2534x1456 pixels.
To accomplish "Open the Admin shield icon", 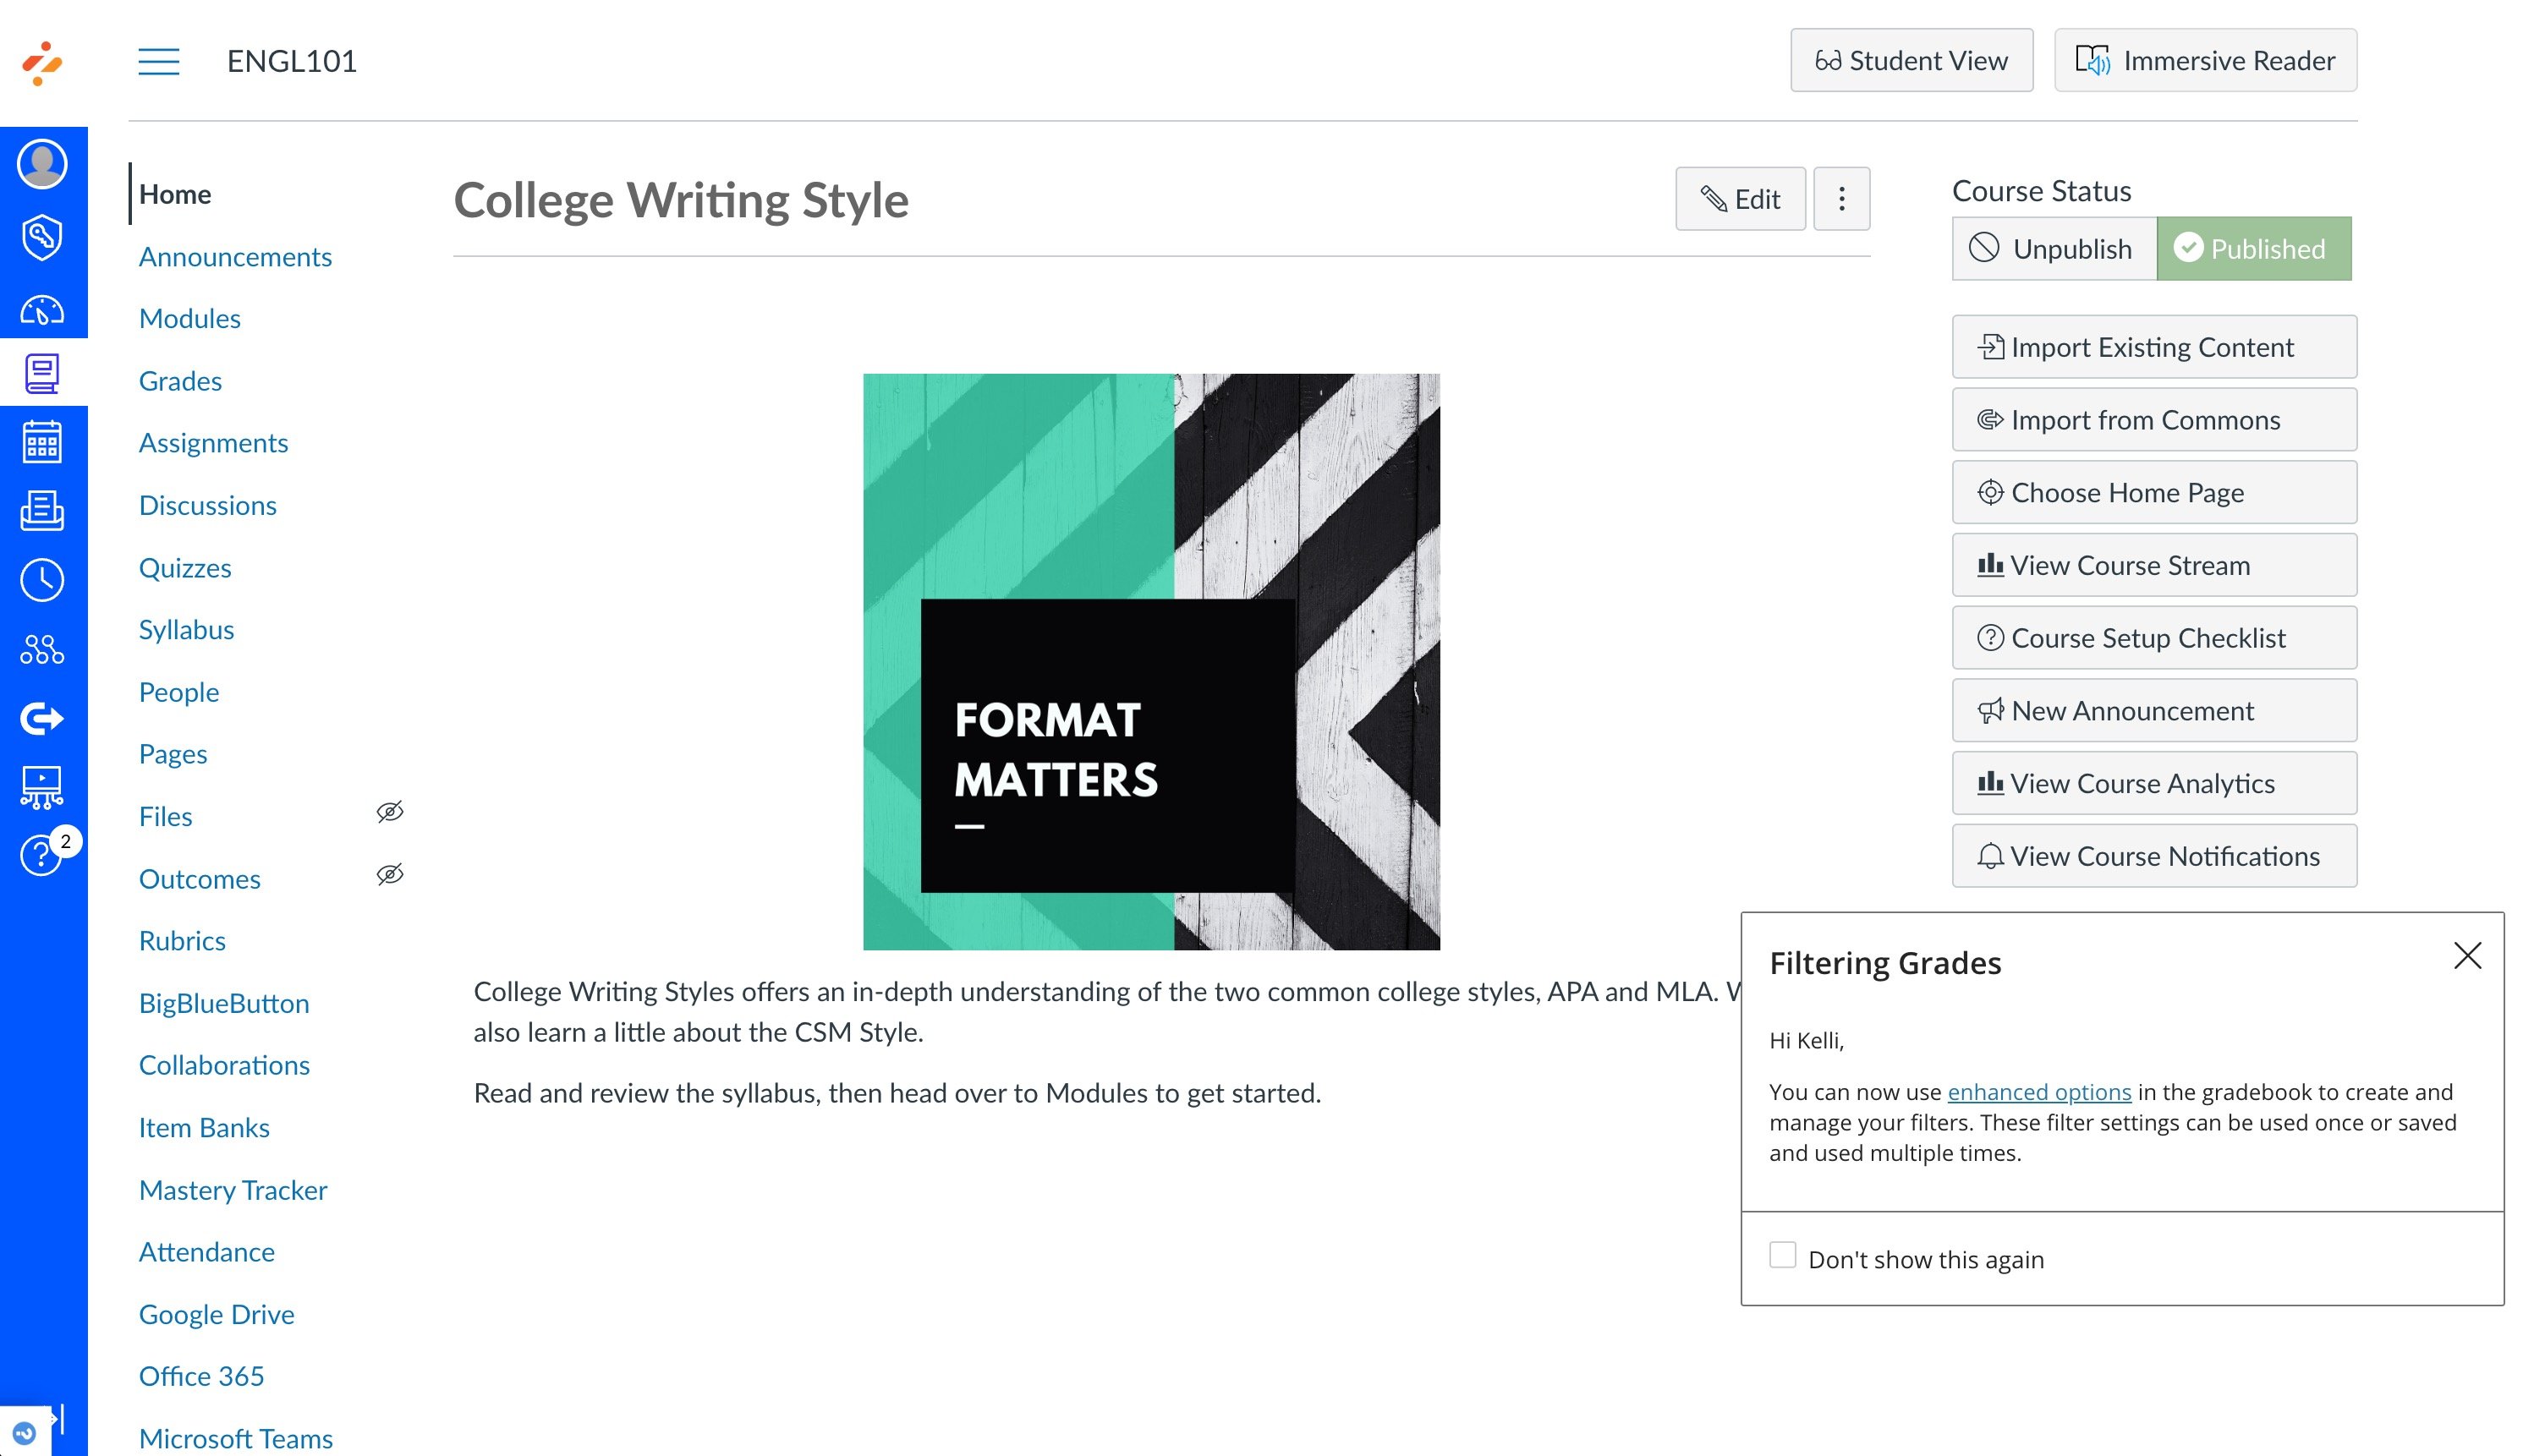I will pos(42,237).
